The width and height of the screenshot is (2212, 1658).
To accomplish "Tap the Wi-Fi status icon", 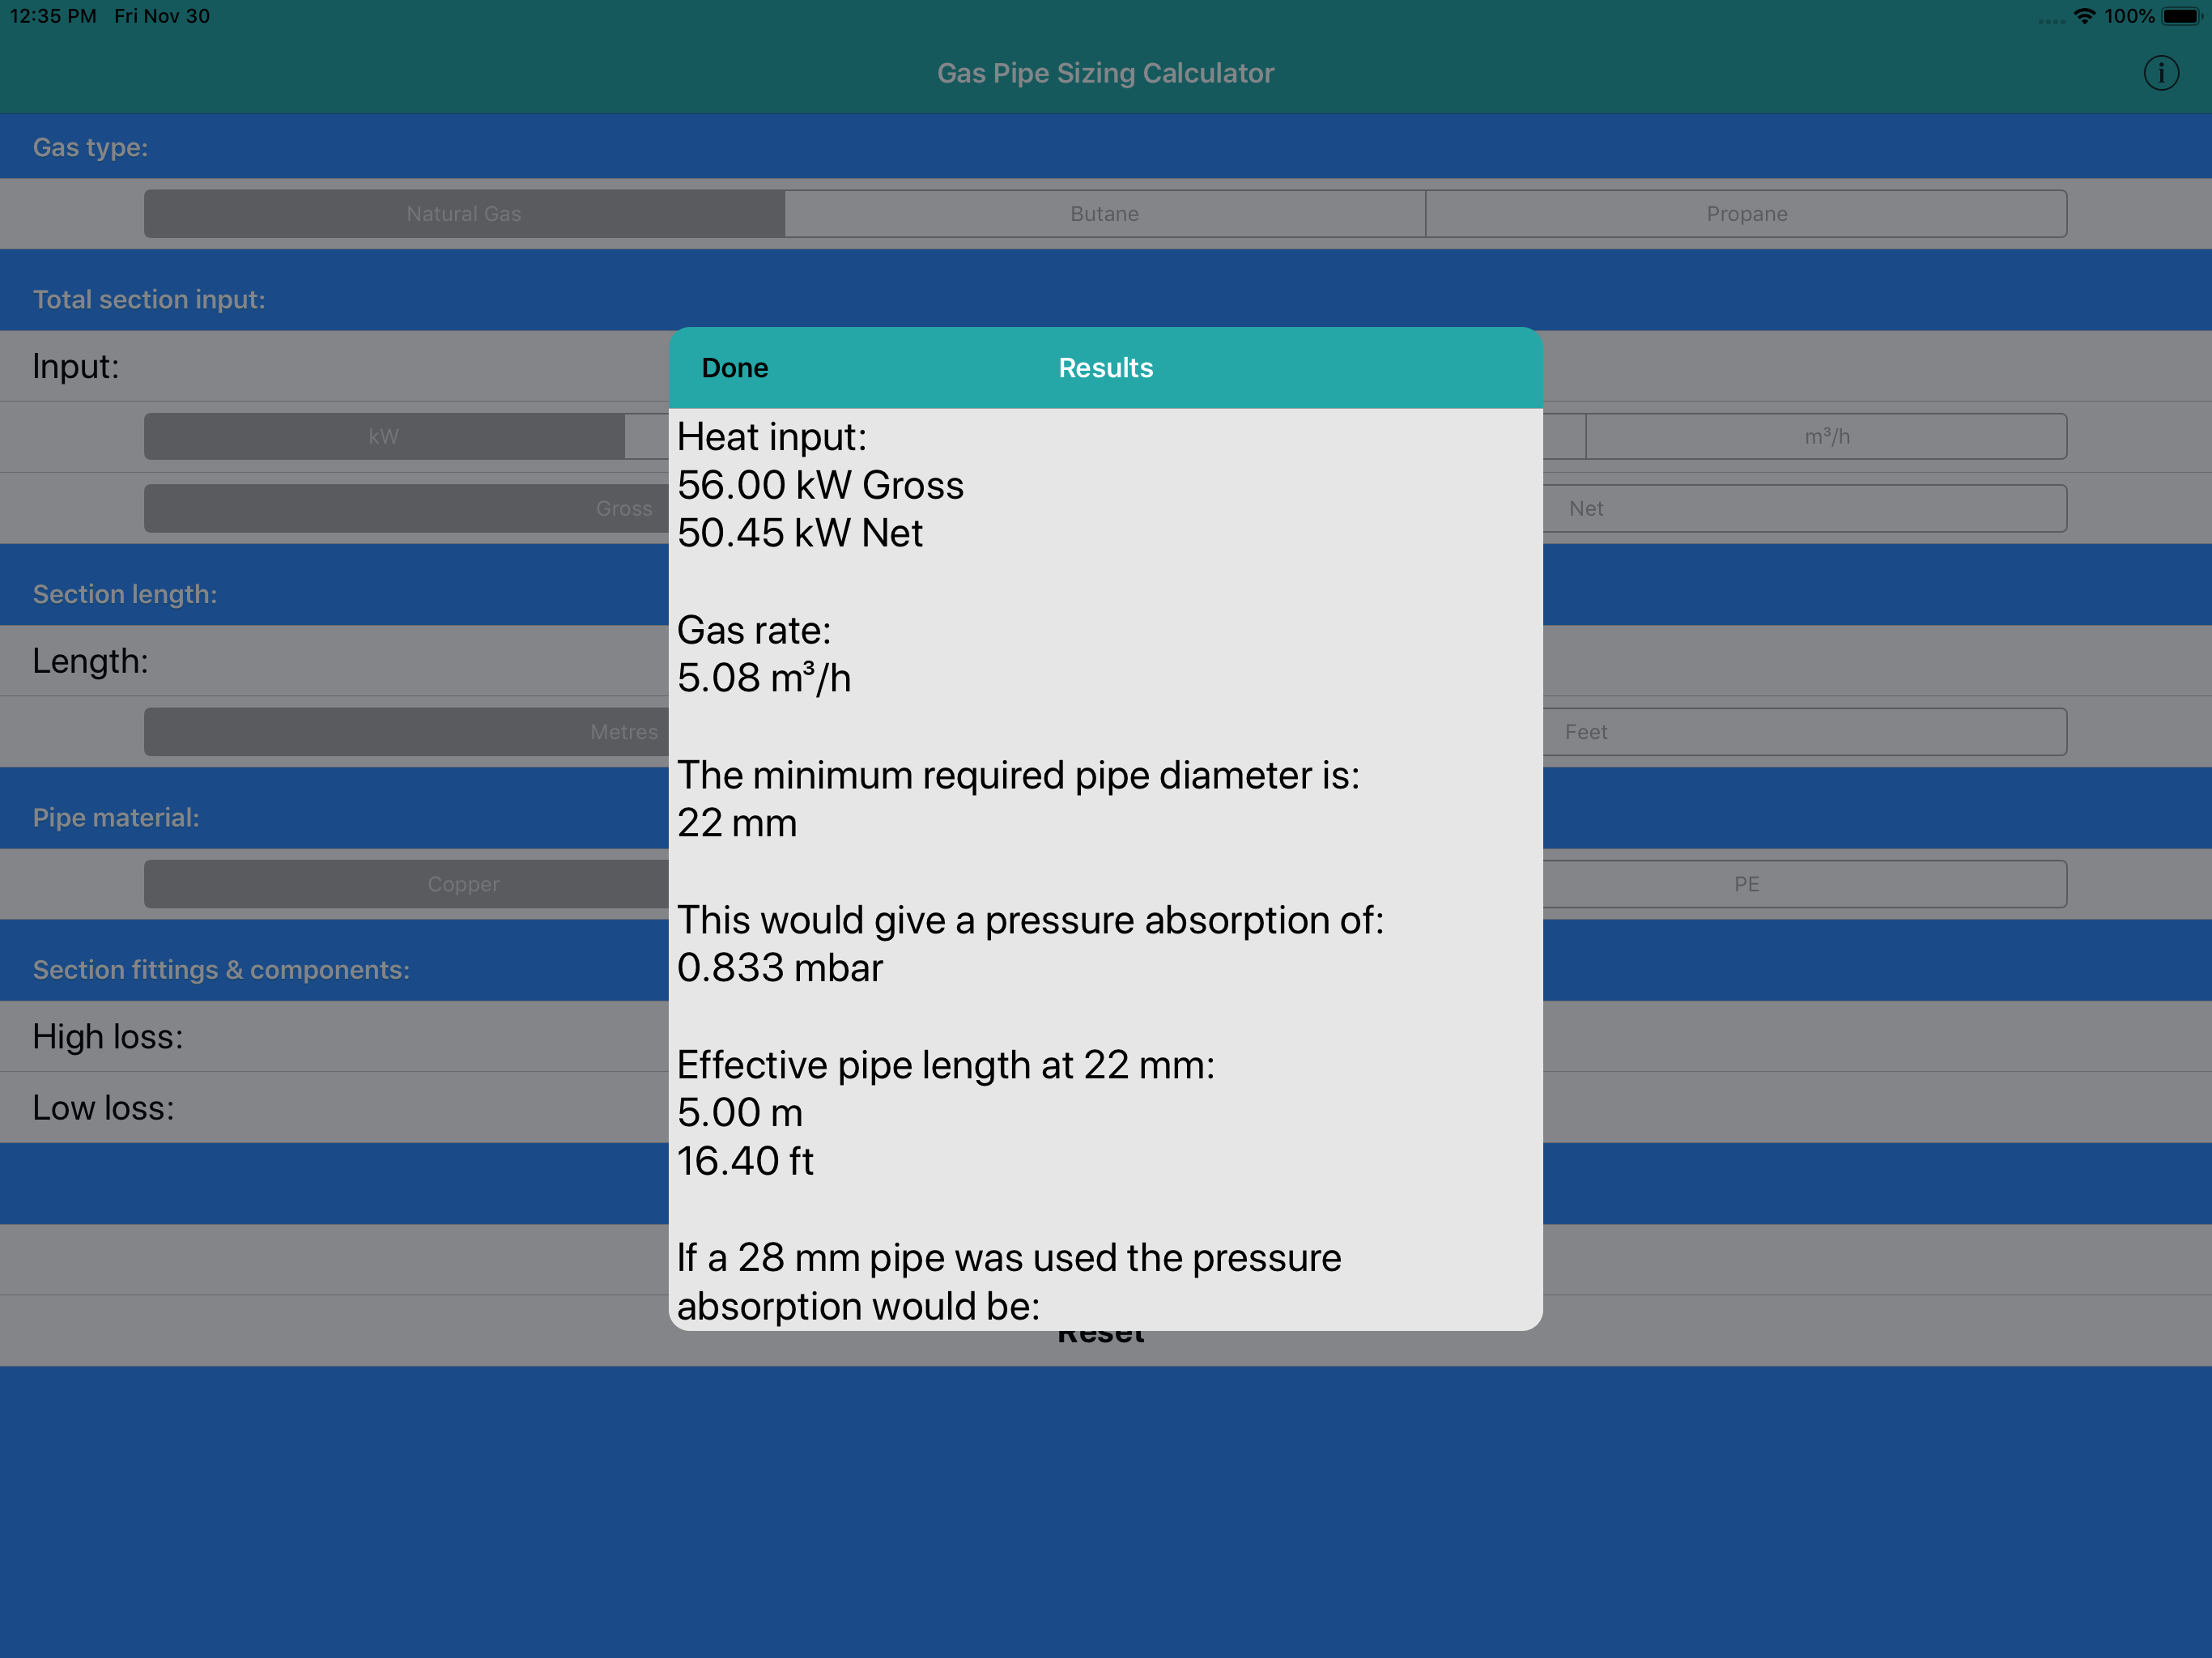I will click(x=2084, y=16).
